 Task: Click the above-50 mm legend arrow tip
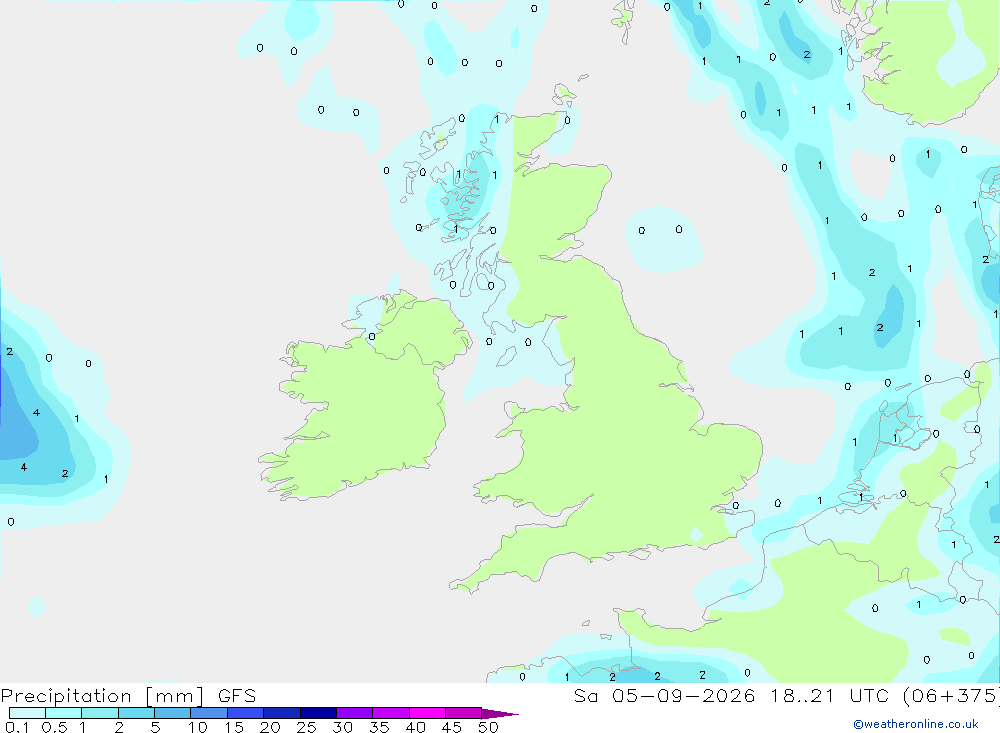500,713
